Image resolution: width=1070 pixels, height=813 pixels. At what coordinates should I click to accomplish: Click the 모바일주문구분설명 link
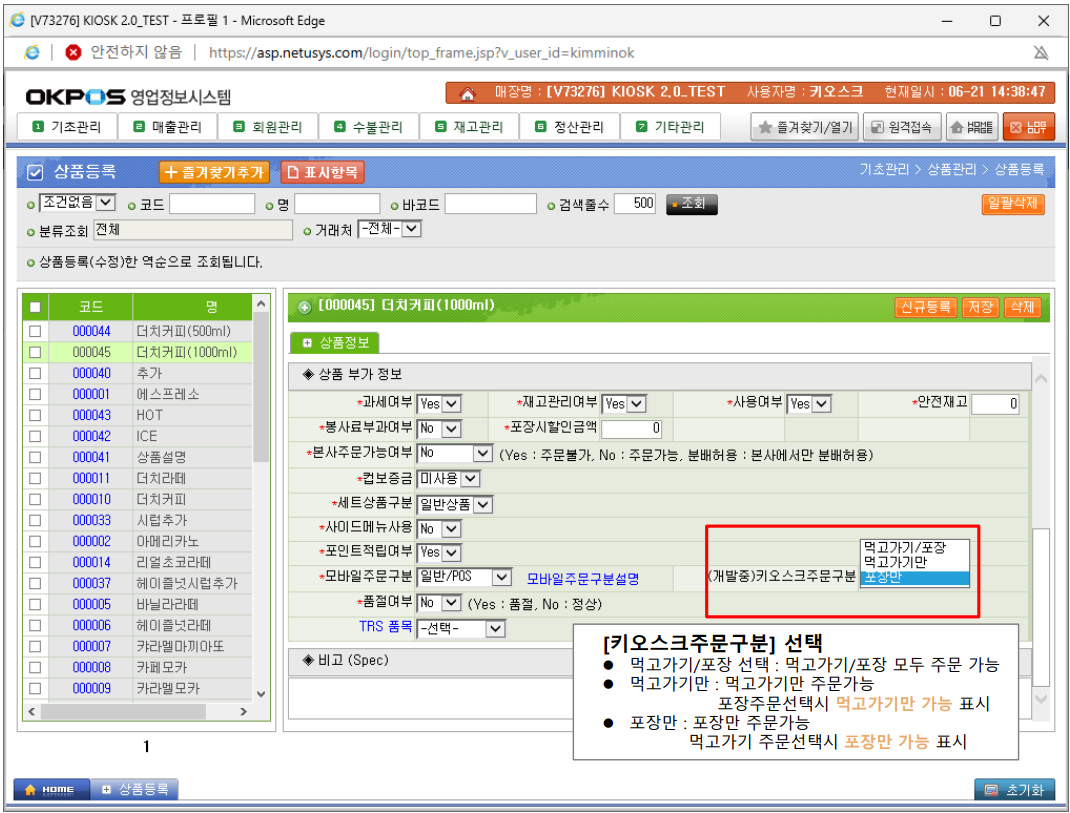pyautogui.click(x=582, y=579)
